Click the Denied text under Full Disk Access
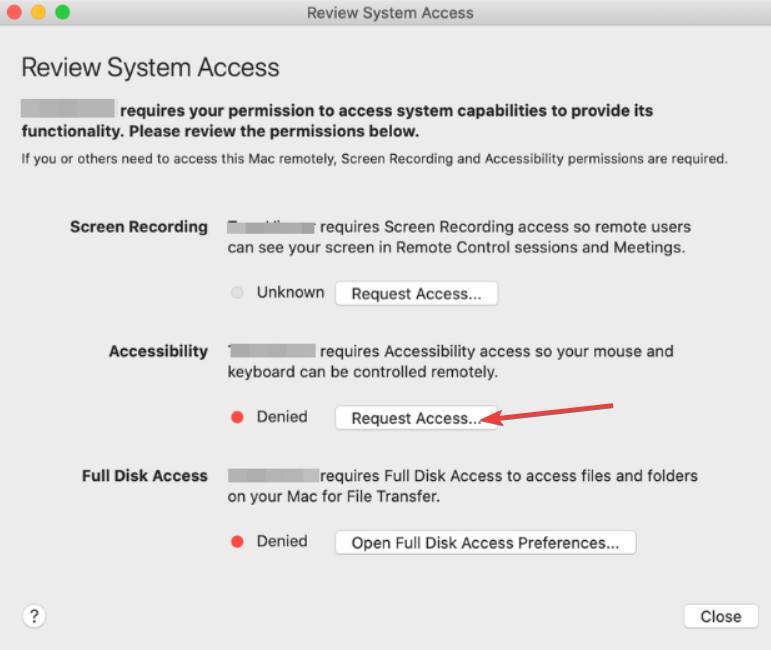Viewport: 771px width, 650px height. click(282, 541)
